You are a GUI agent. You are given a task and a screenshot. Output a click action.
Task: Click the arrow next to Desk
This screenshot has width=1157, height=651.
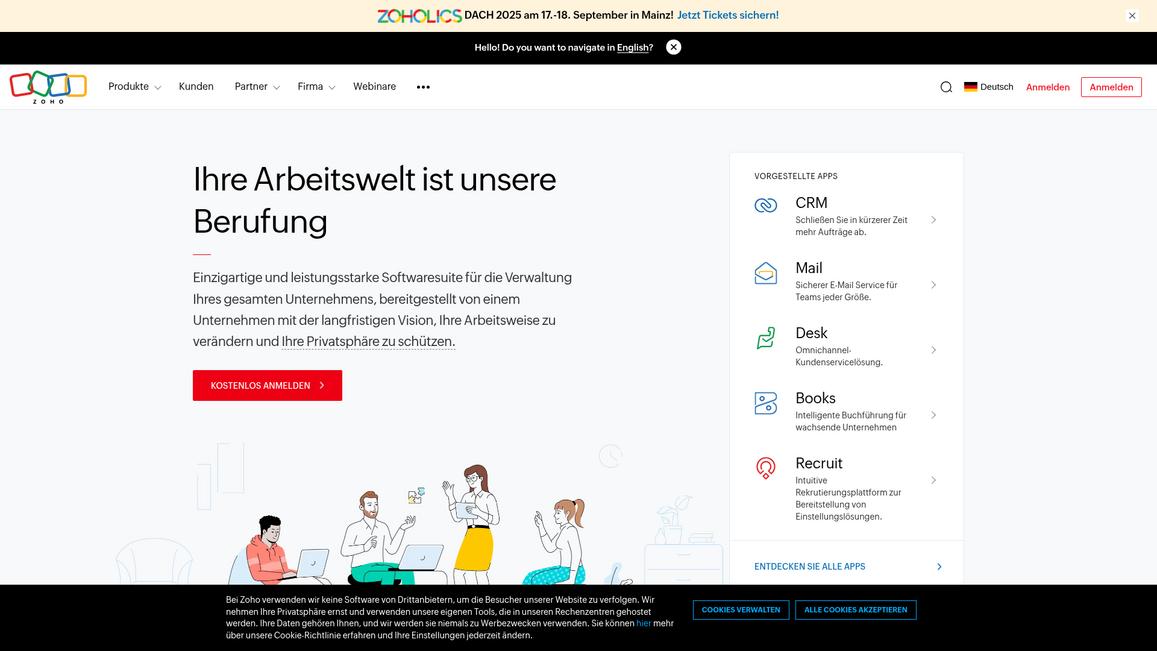coord(933,350)
